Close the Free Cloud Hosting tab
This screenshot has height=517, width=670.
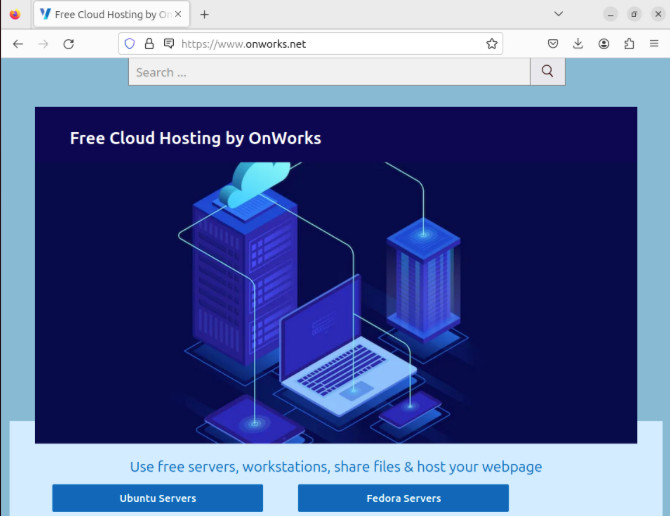(x=178, y=14)
